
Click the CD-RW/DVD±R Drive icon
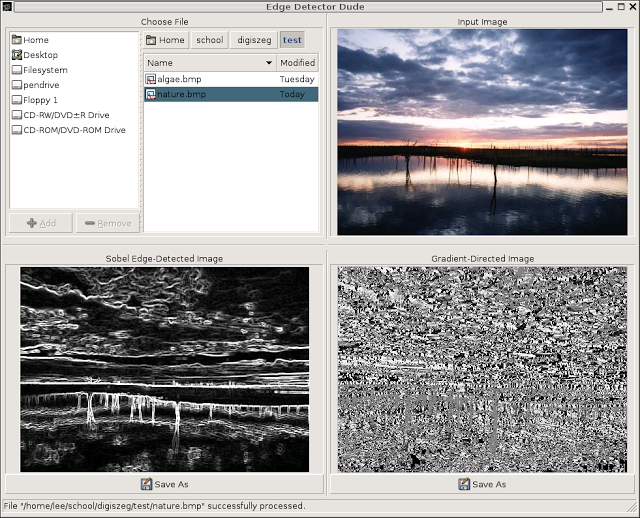[x=17, y=115]
